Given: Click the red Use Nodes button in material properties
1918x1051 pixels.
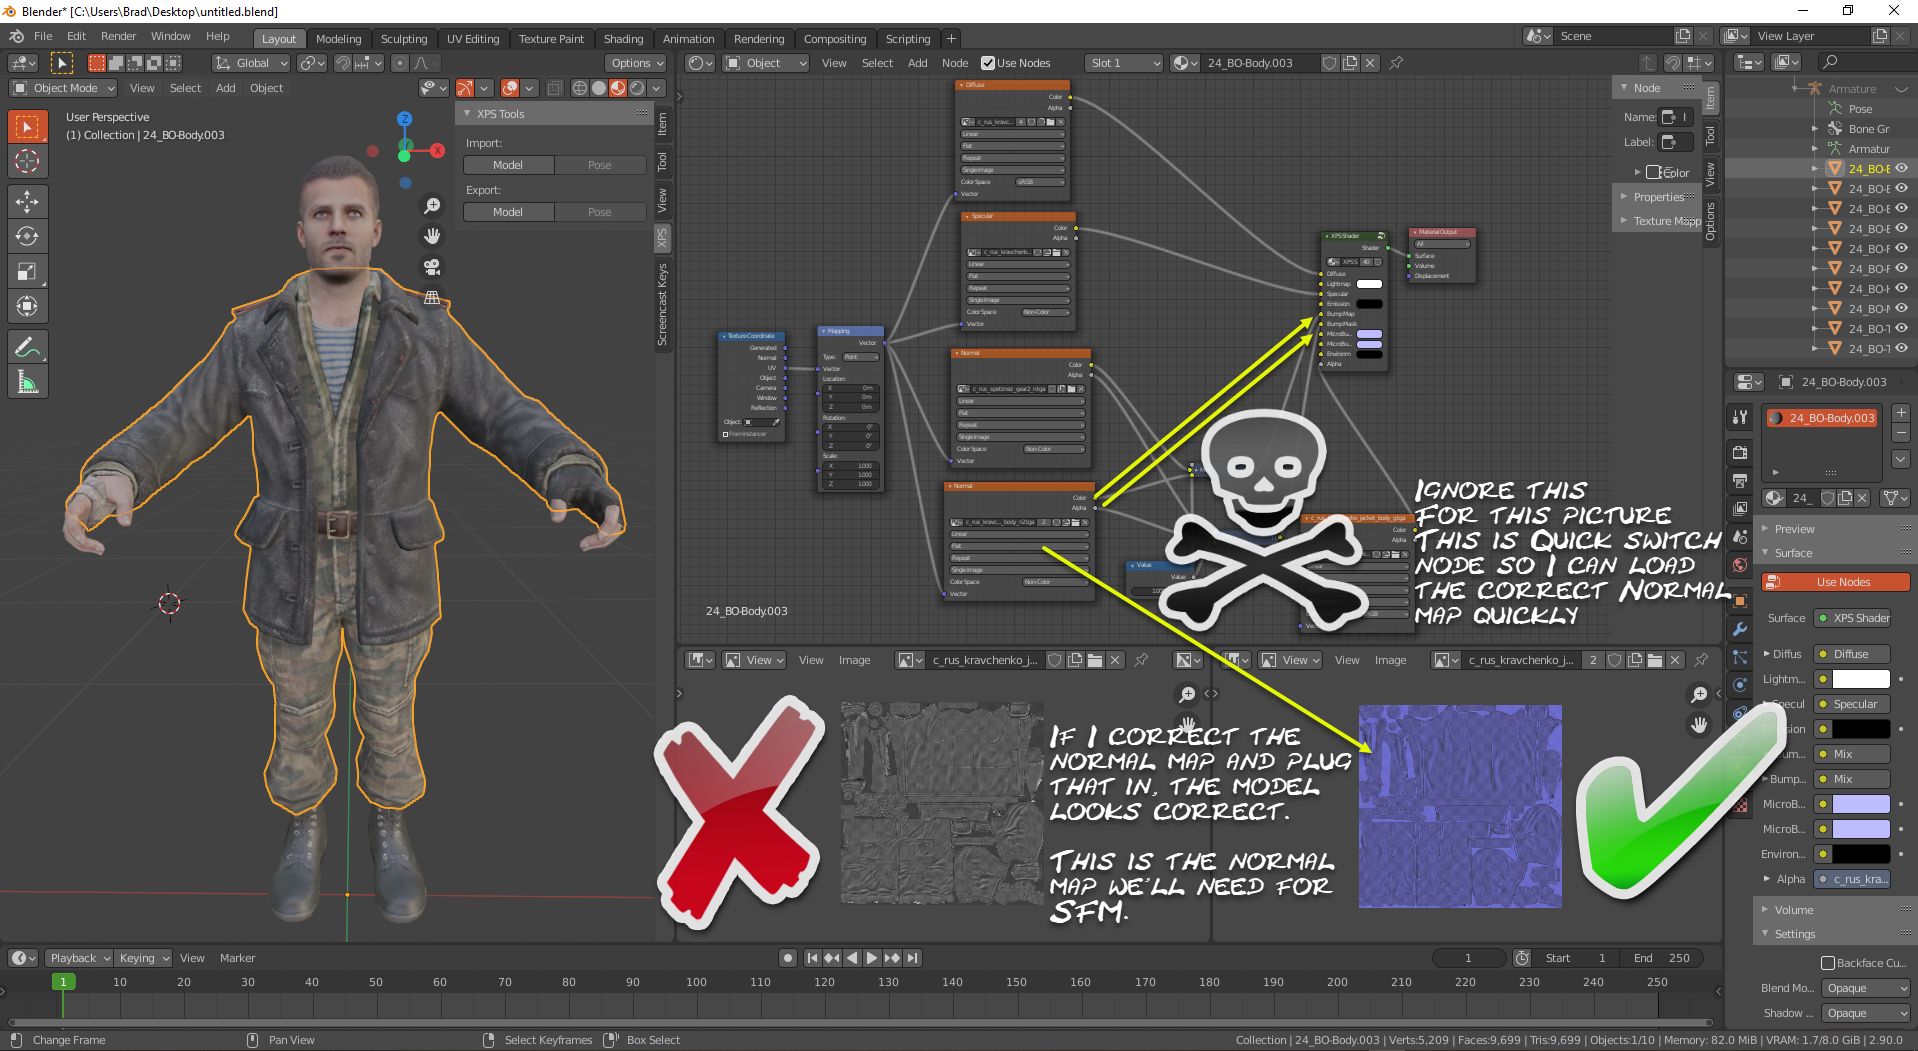Looking at the screenshot, I should pos(1836,582).
